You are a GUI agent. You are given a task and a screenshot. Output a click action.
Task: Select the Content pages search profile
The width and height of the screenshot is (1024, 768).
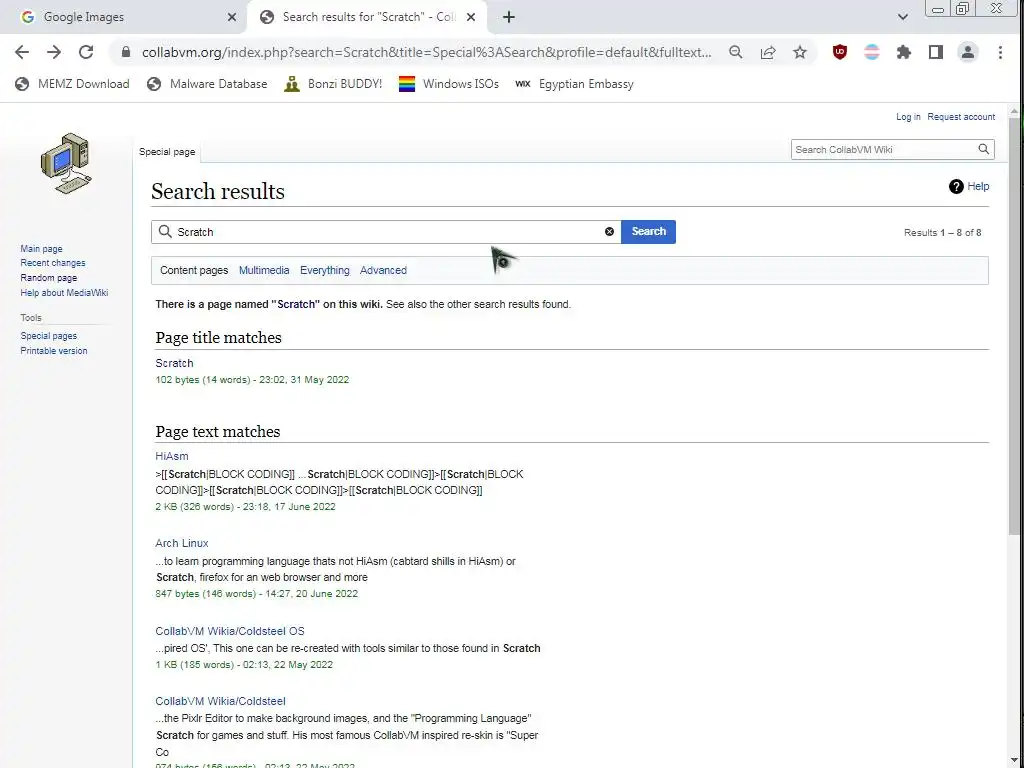(194, 270)
